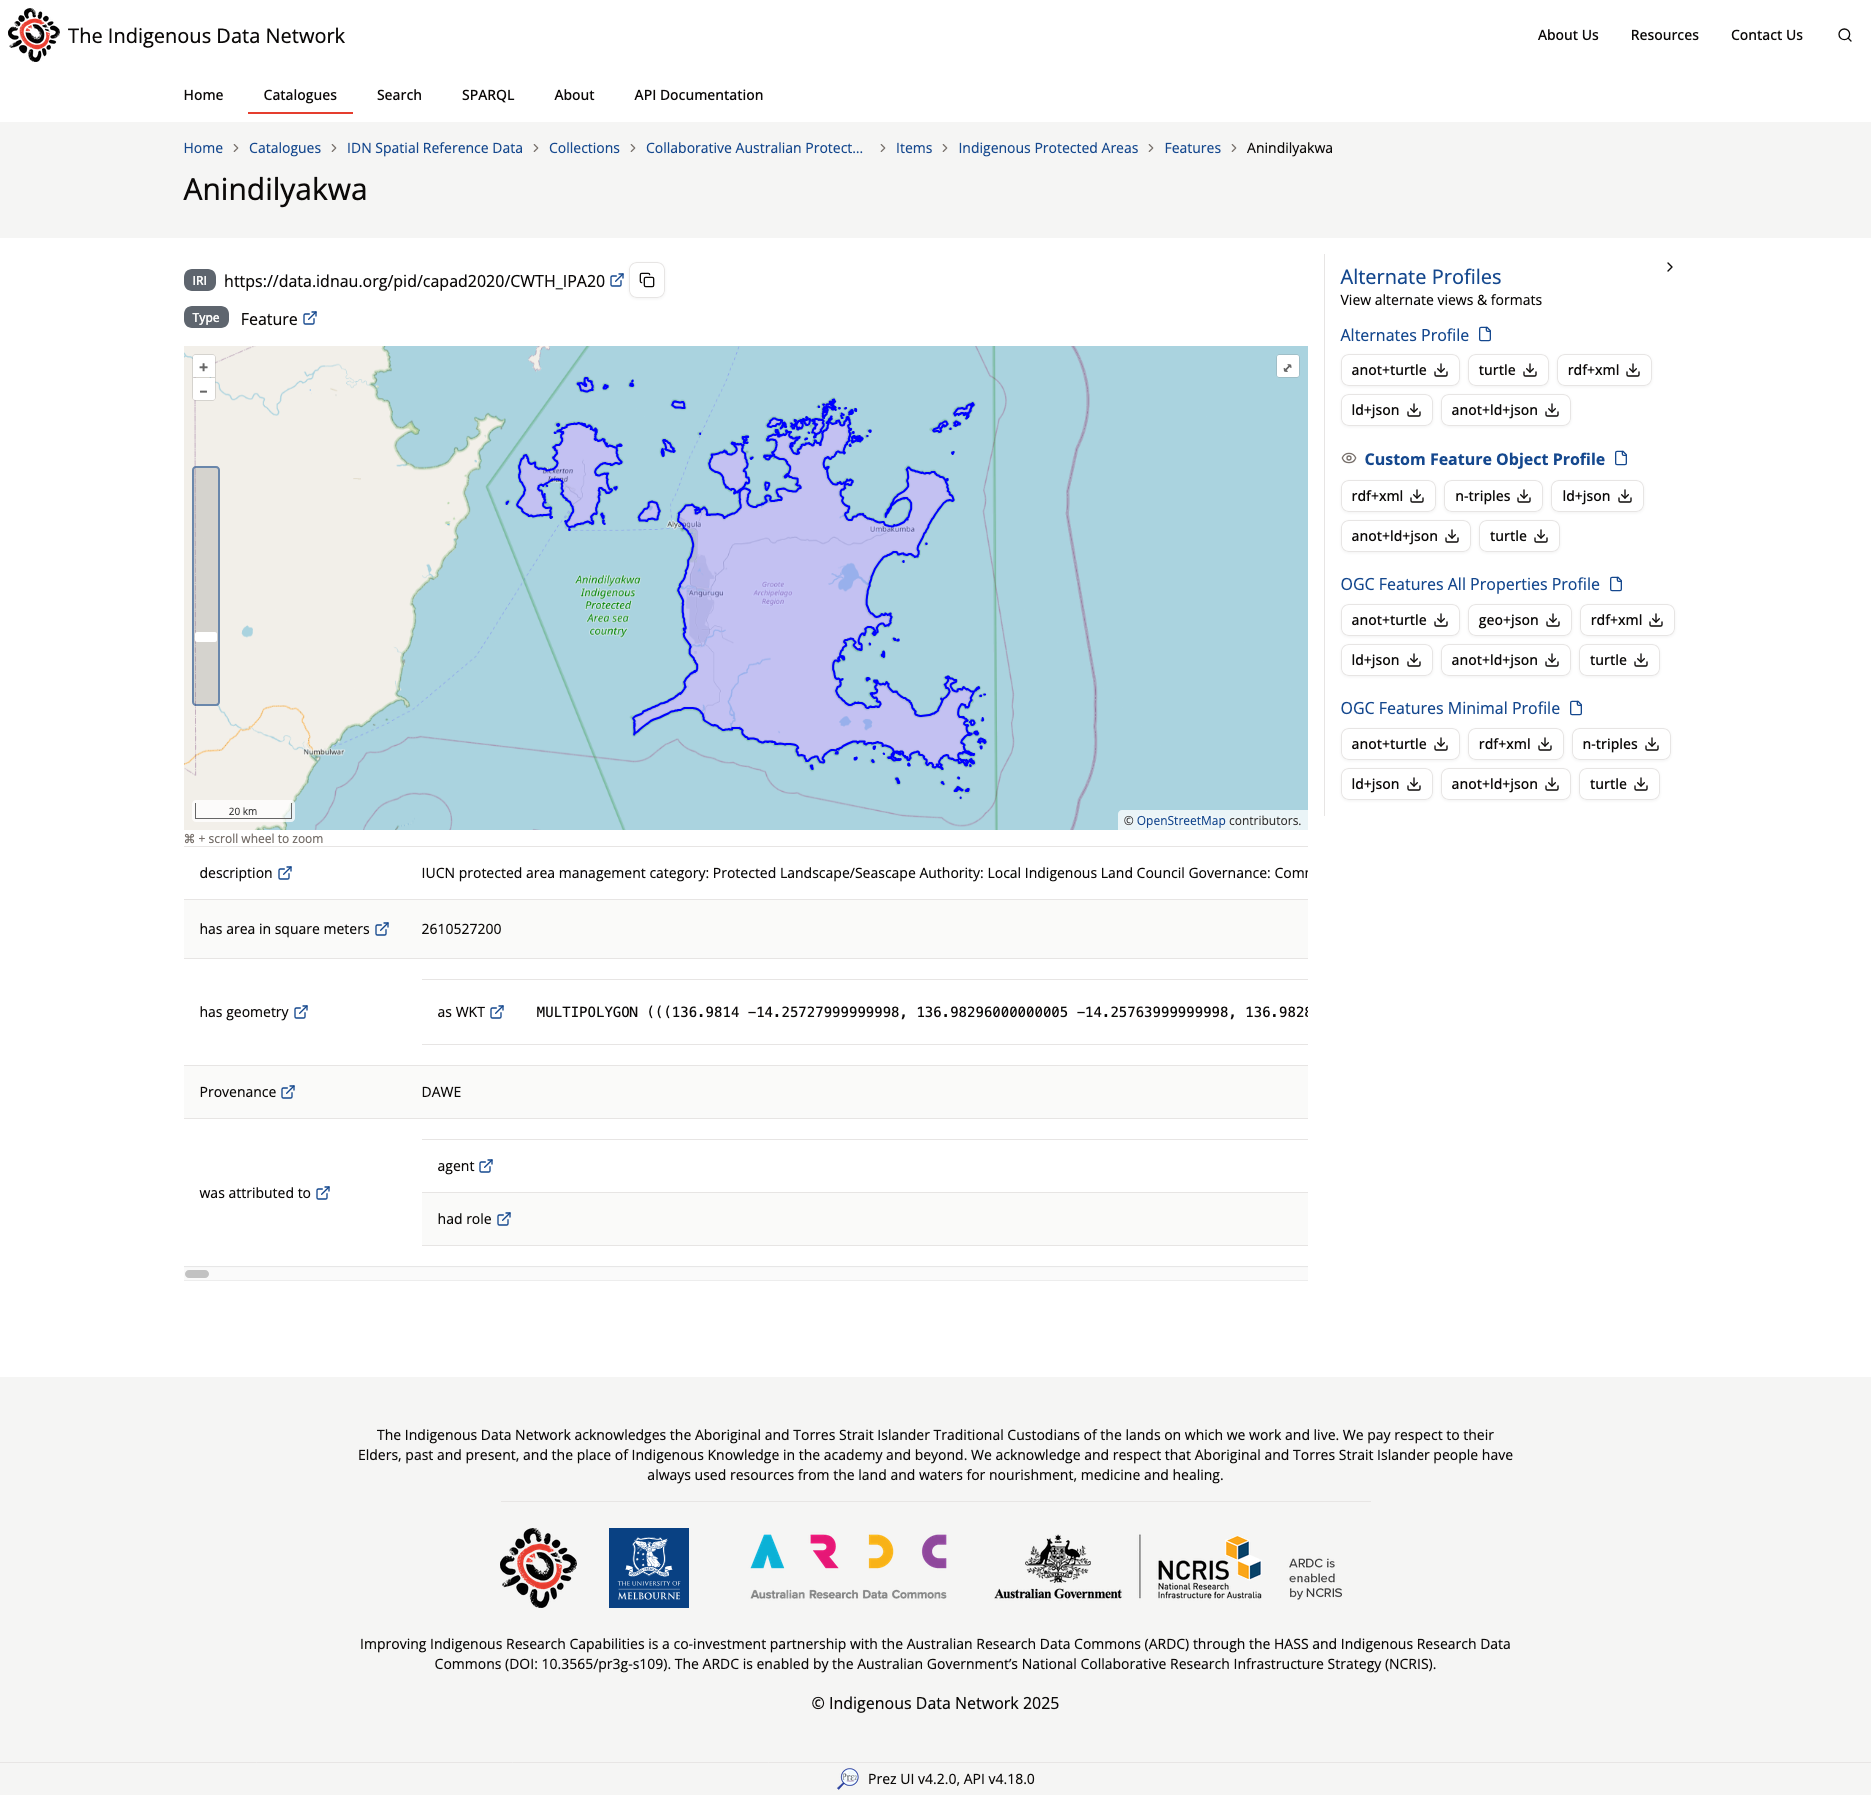Download geo+json from OGC Features All Properties Profile
This screenshot has height=1795, width=1871.
(x=1518, y=620)
